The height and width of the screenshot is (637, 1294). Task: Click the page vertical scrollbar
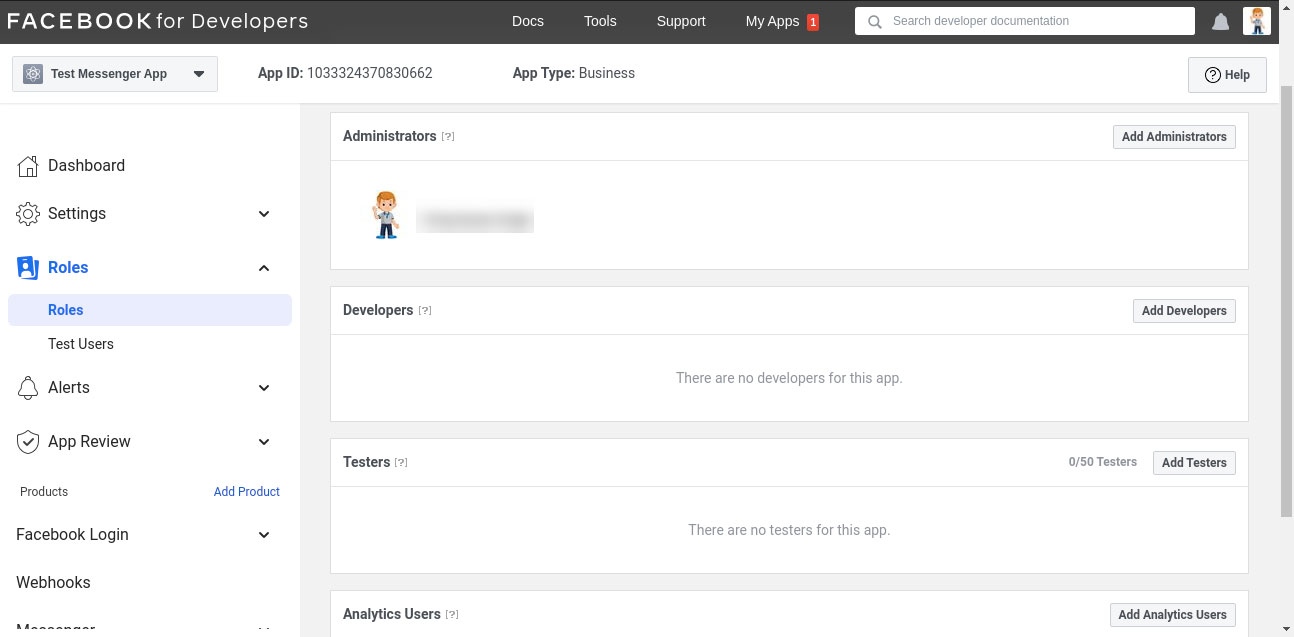[x=1287, y=300]
